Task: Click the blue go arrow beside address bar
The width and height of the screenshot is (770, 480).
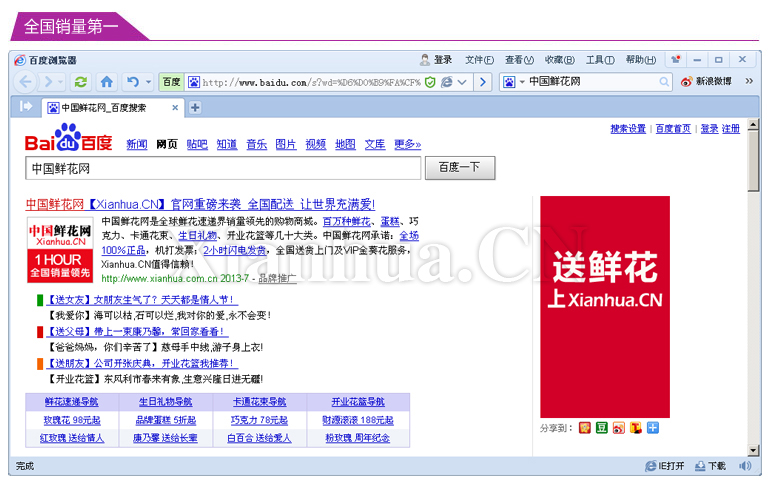Action: coord(483,82)
